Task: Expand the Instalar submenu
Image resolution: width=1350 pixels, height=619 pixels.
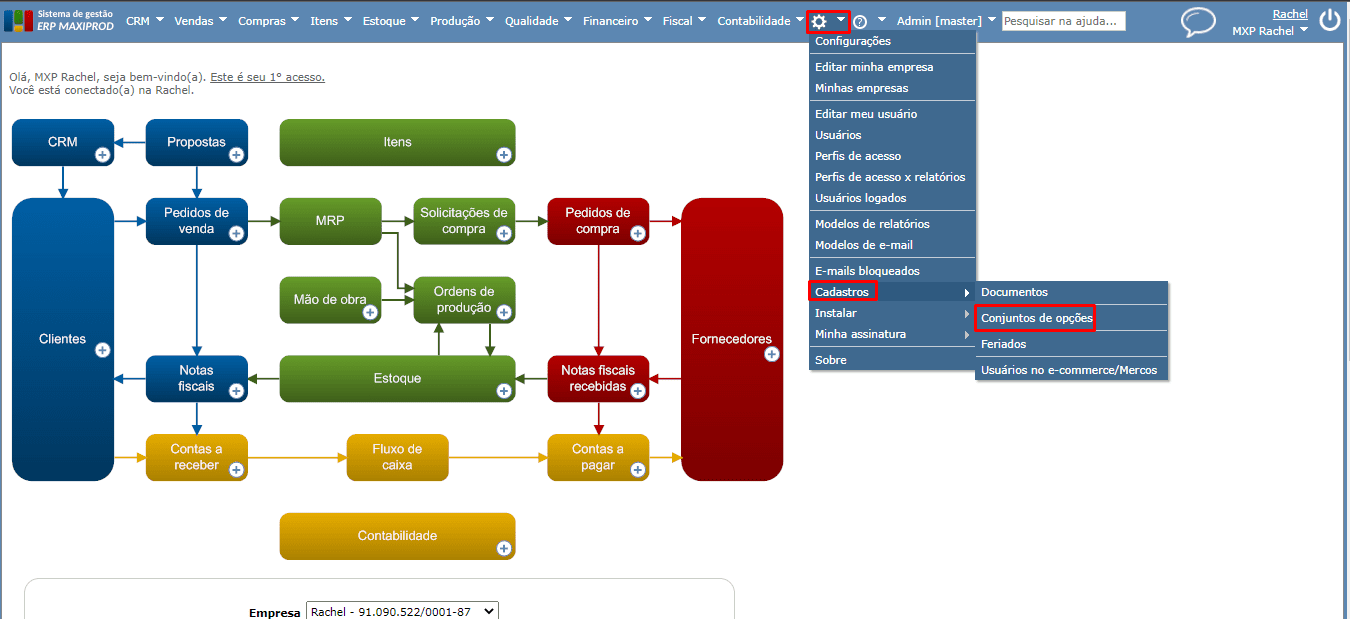Action: pos(892,313)
